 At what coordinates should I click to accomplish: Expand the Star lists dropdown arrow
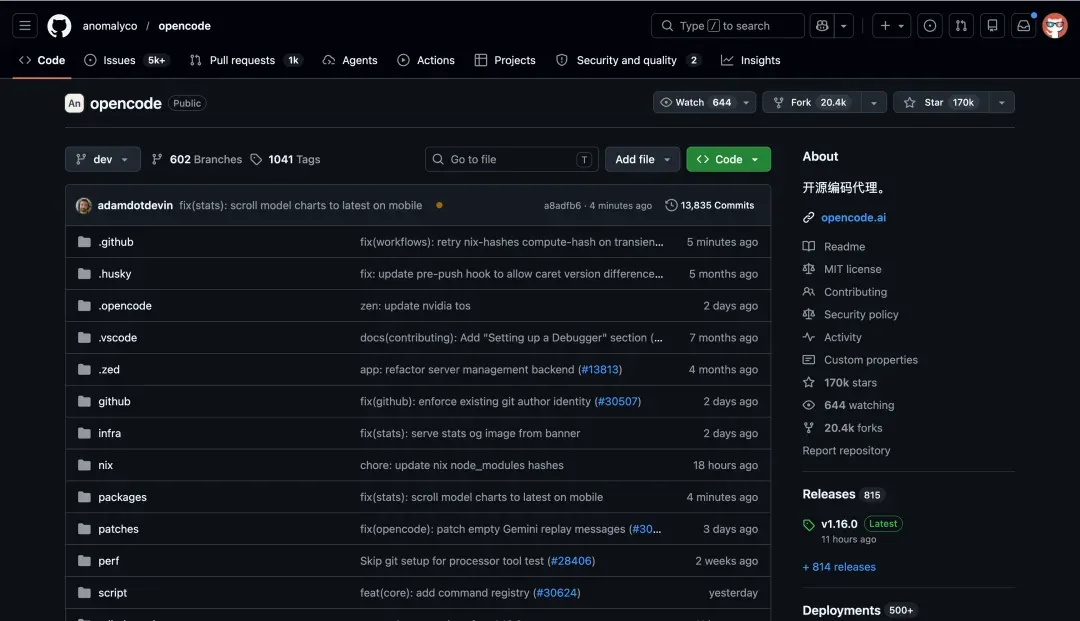[1001, 103]
